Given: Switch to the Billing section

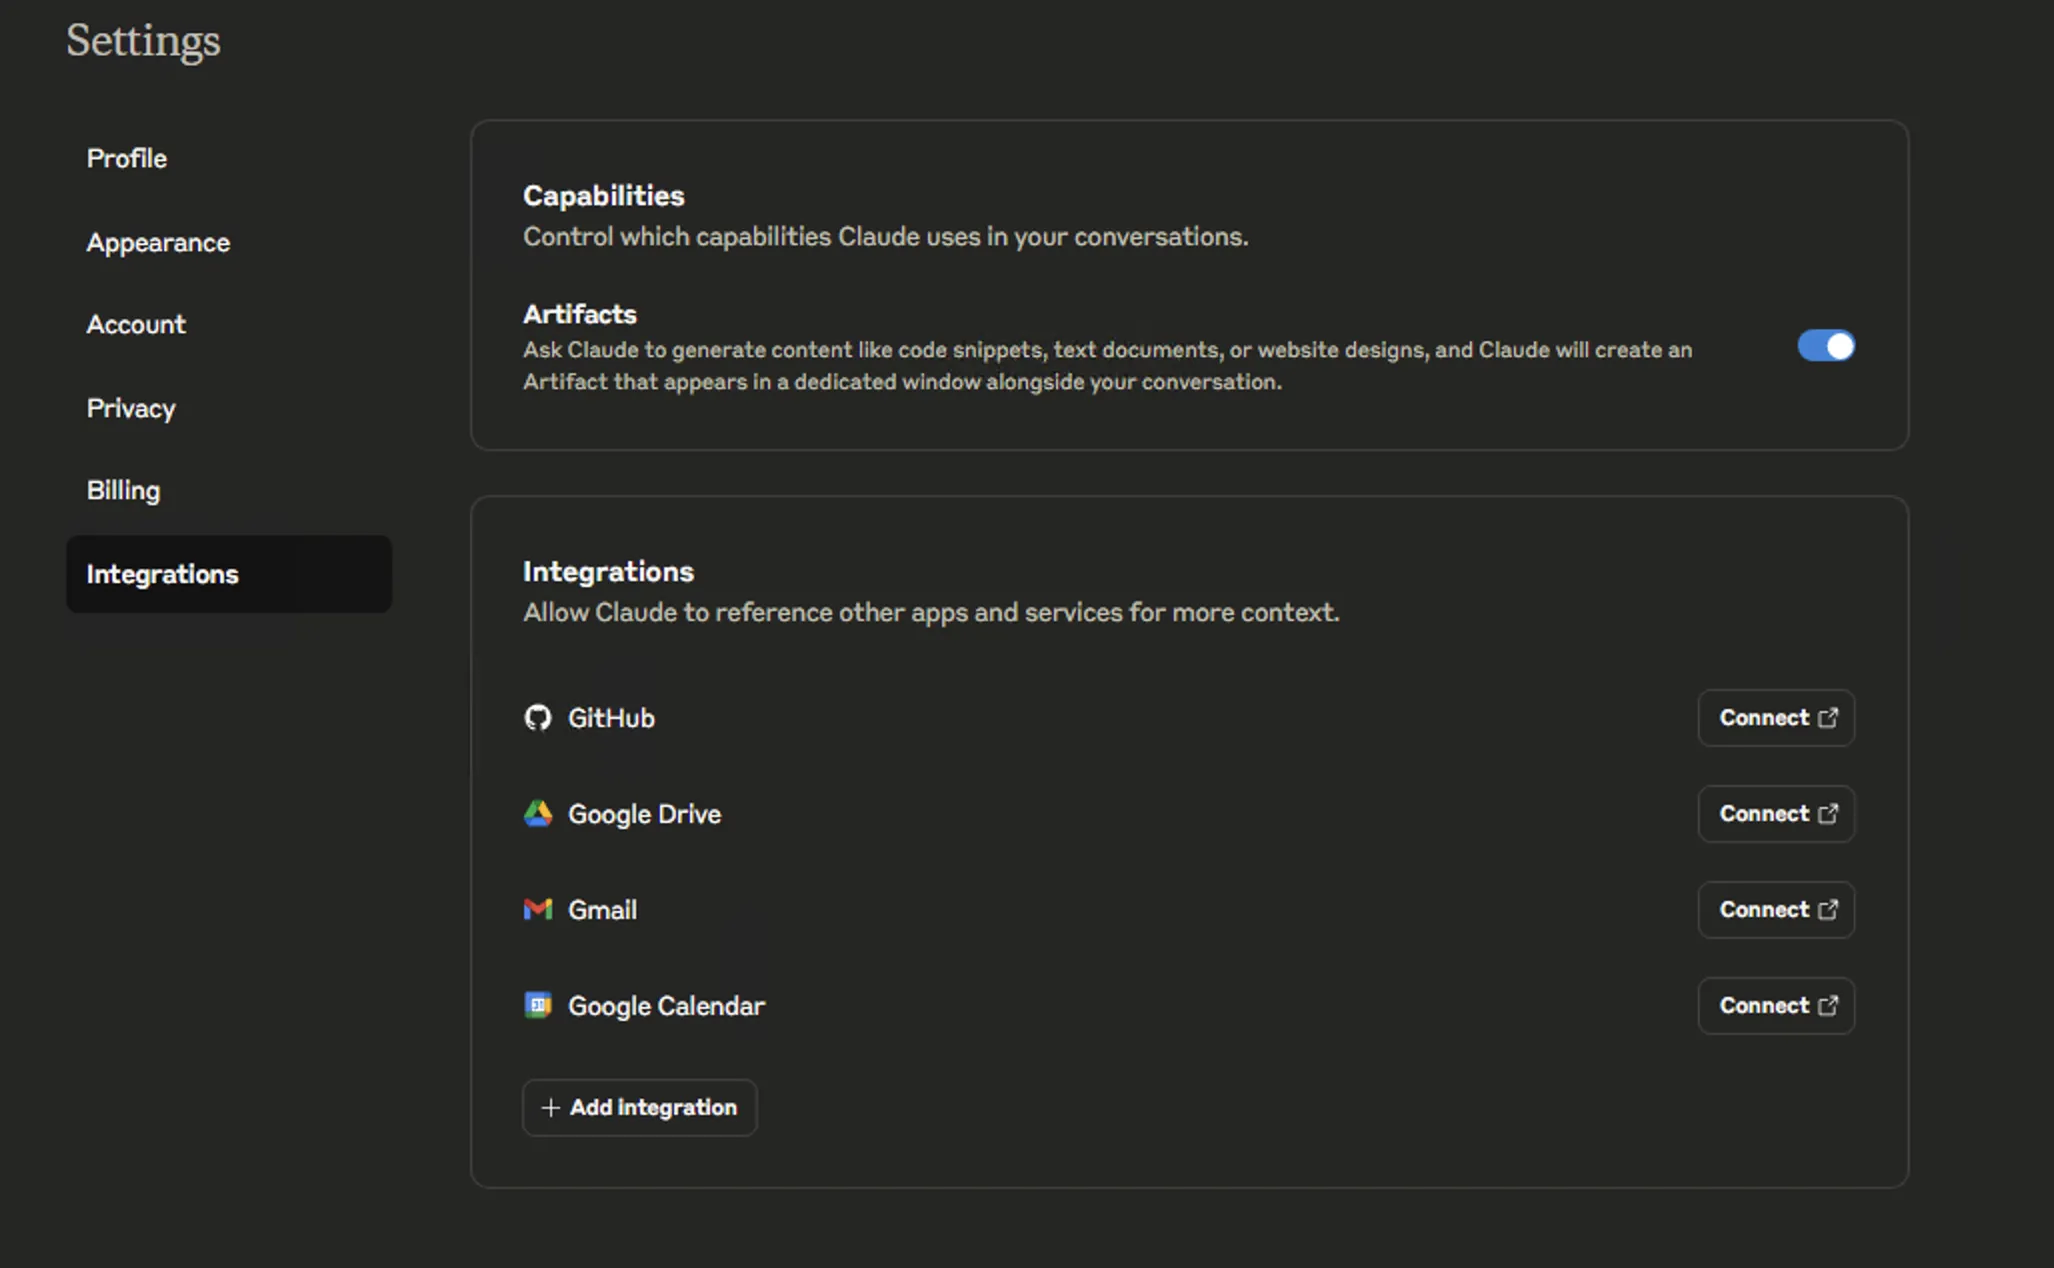Looking at the screenshot, I should pyautogui.click(x=229, y=490).
